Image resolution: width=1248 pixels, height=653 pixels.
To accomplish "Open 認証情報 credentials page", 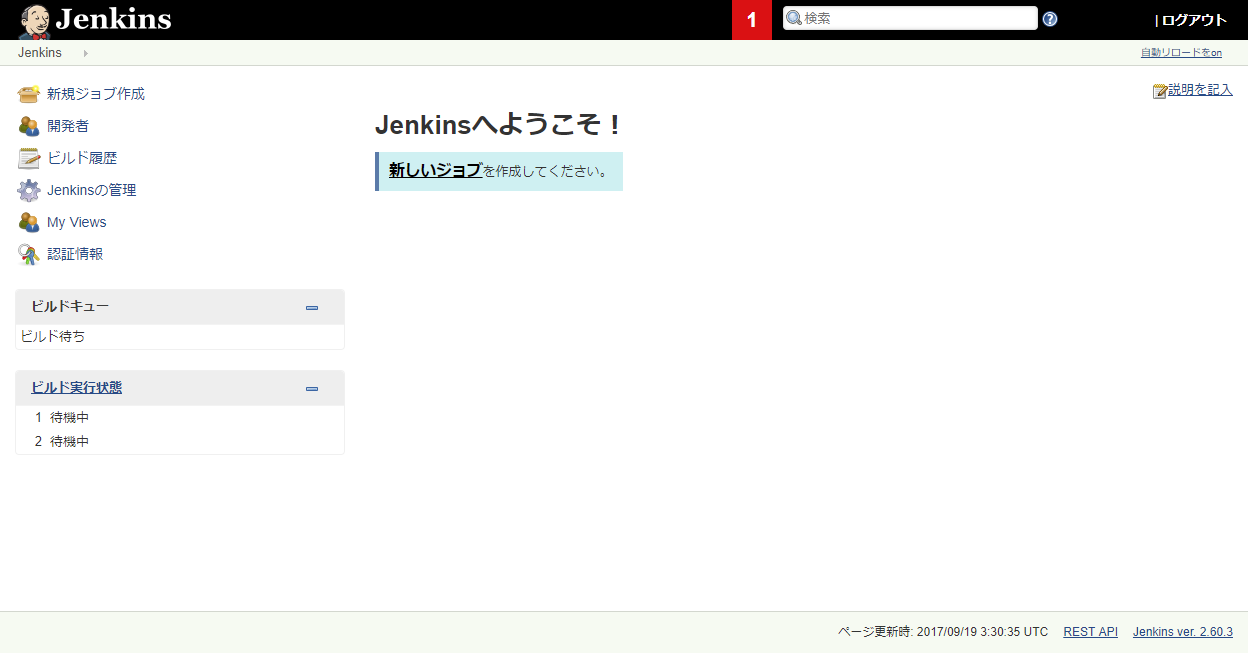I will (x=74, y=253).
